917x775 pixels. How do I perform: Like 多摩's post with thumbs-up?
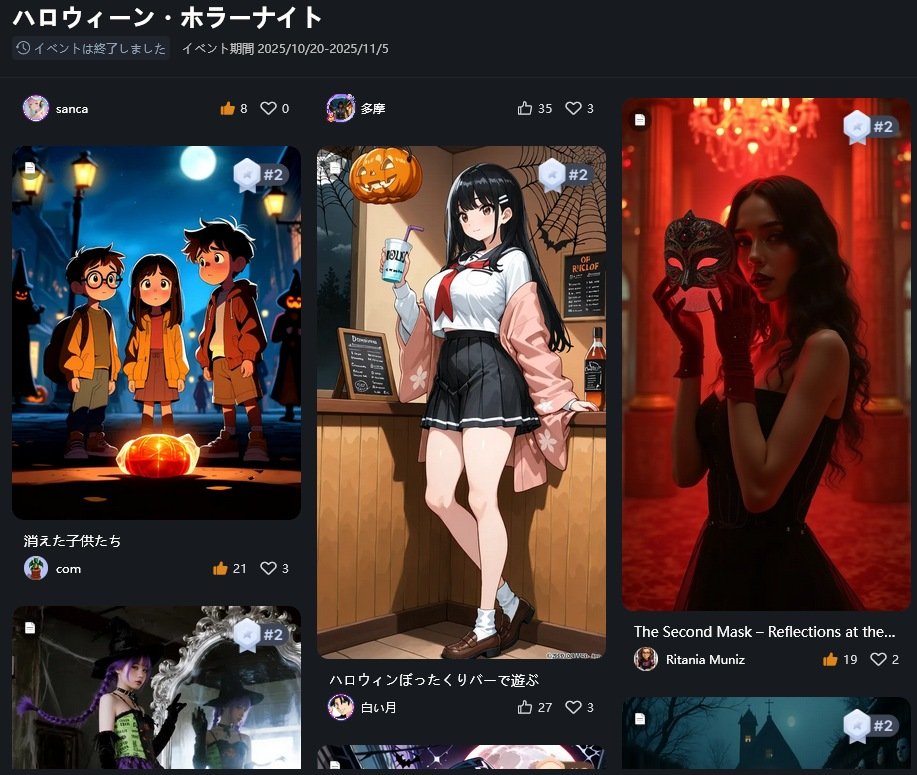(x=525, y=108)
